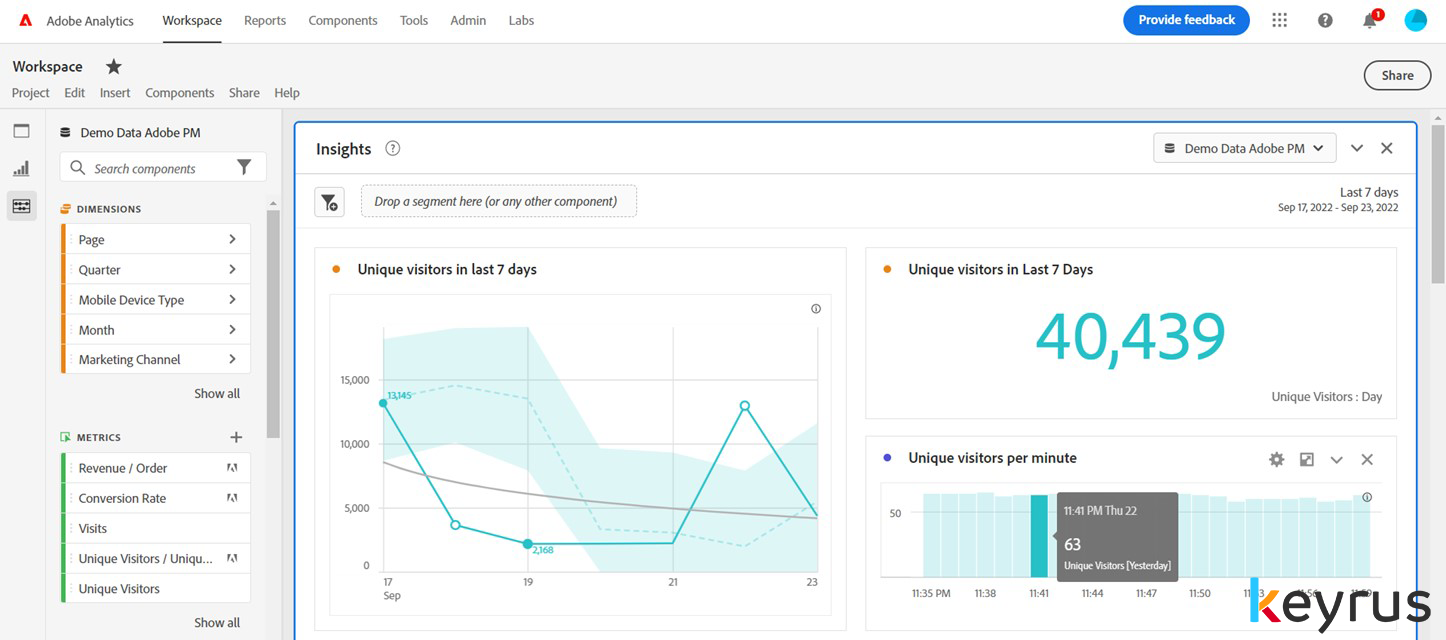Click the segment filter icon beside the drop zone
Viewport: 1446px width, 640px height.
pyautogui.click(x=330, y=202)
